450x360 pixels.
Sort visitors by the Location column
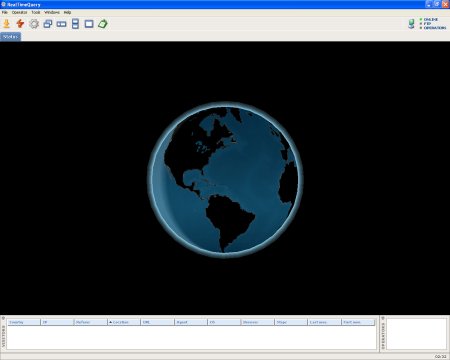[x=124, y=322]
